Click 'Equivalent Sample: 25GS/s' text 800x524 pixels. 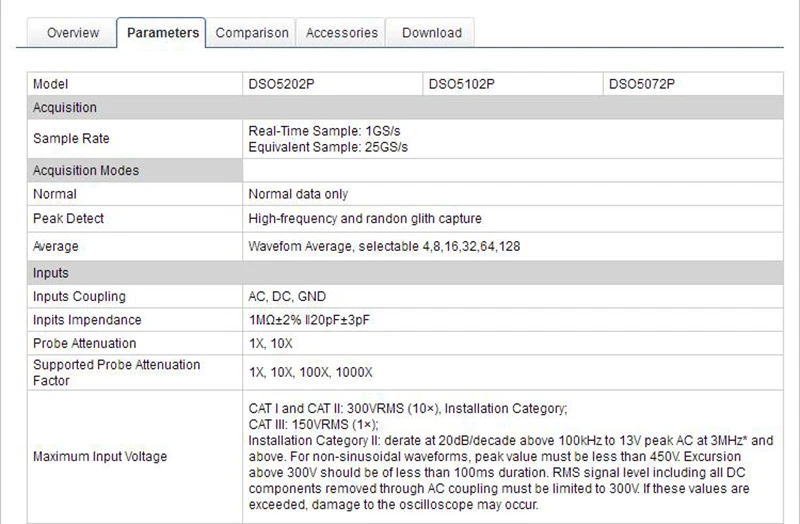coord(328,147)
